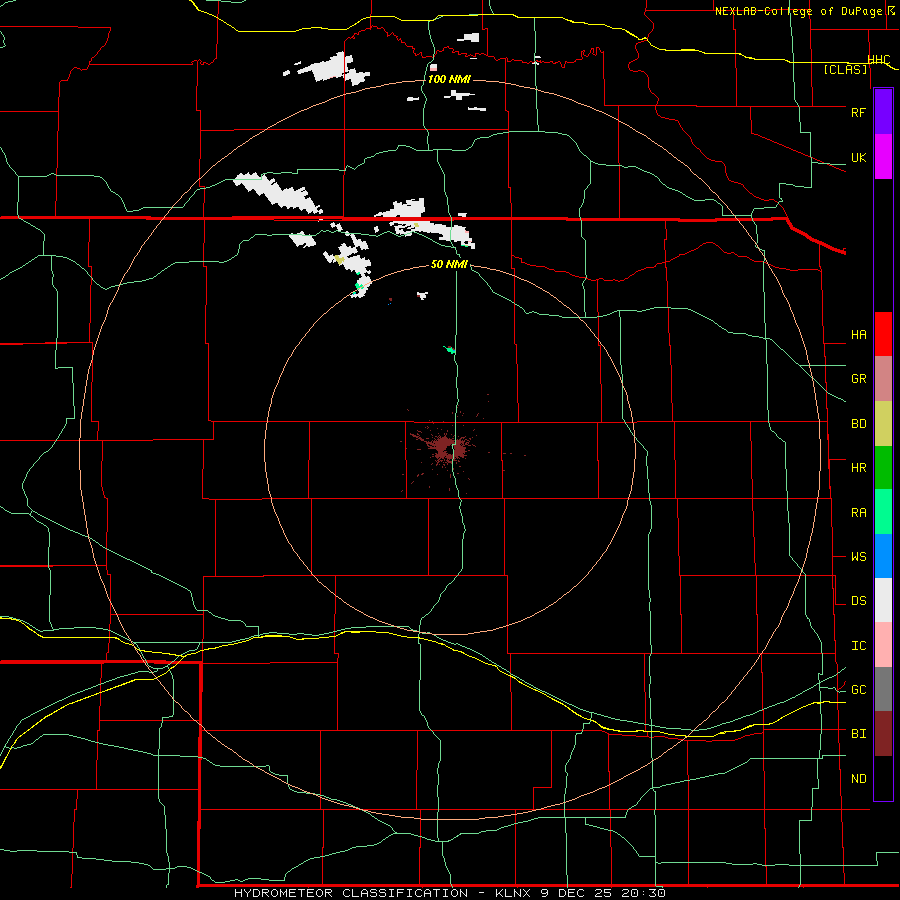Click the RF legend label
Viewport: 900px width, 900px height.
(x=858, y=112)
